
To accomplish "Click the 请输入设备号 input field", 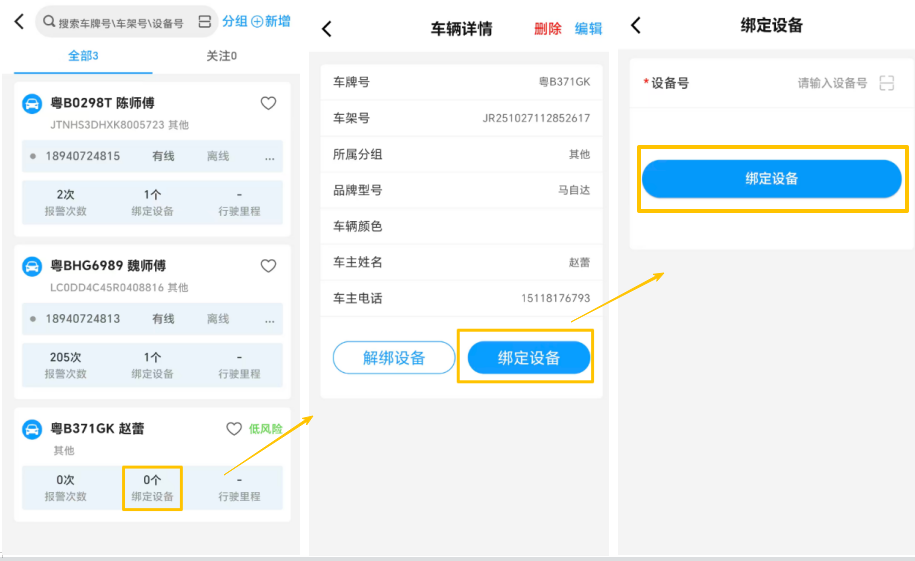I will pos(830,83).
